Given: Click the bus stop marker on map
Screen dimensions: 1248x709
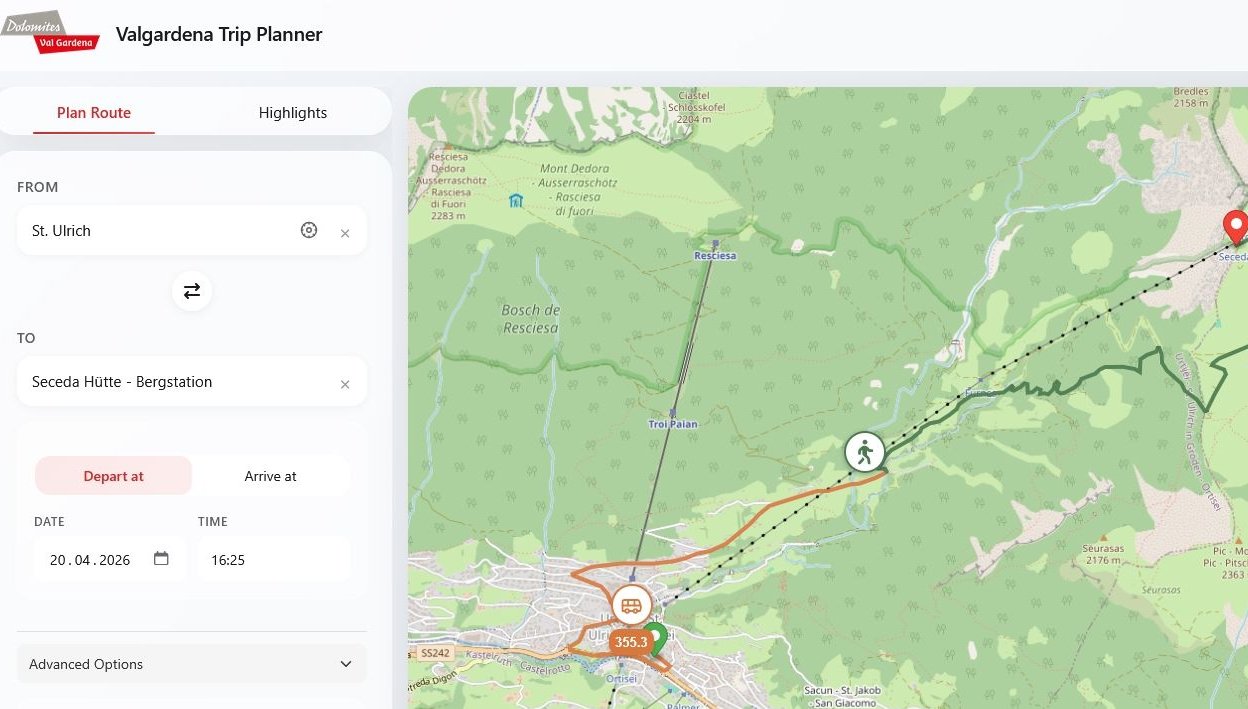Looking at the screenshot, I should point(631,605).
